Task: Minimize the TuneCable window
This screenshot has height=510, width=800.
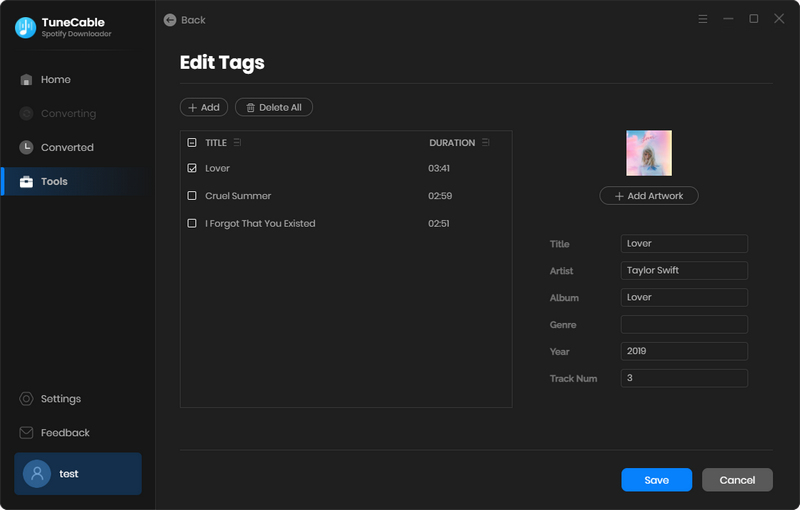Action: click(728, 19)
